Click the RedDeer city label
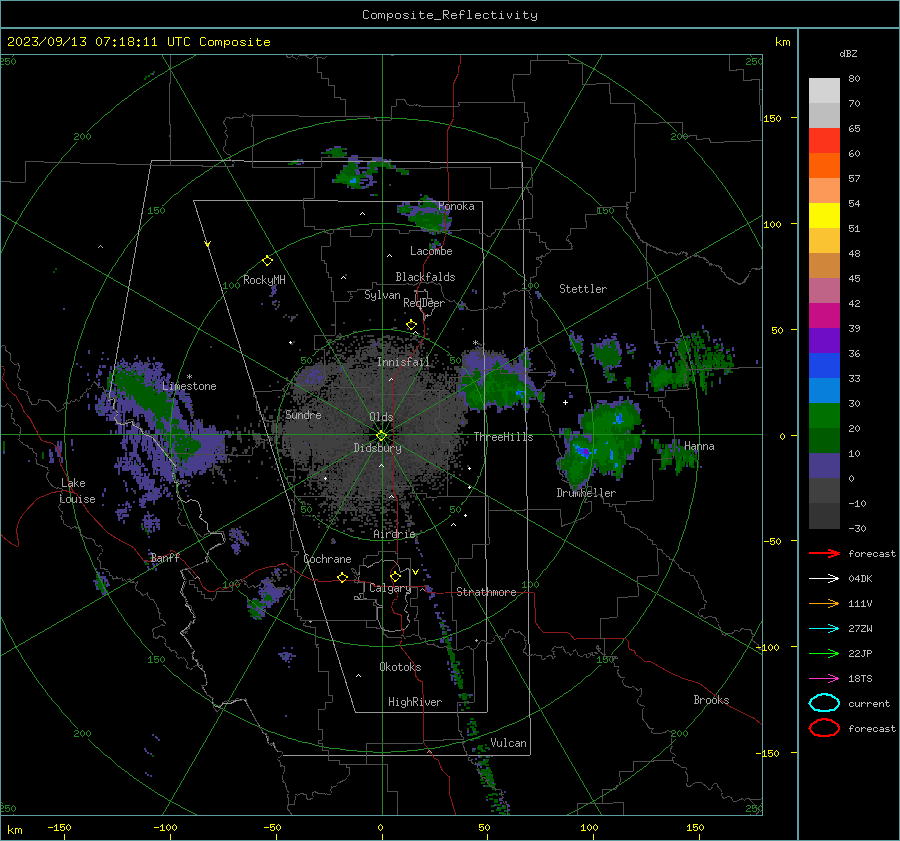Viewport: 900px width, 841px height. pos(424,303)
